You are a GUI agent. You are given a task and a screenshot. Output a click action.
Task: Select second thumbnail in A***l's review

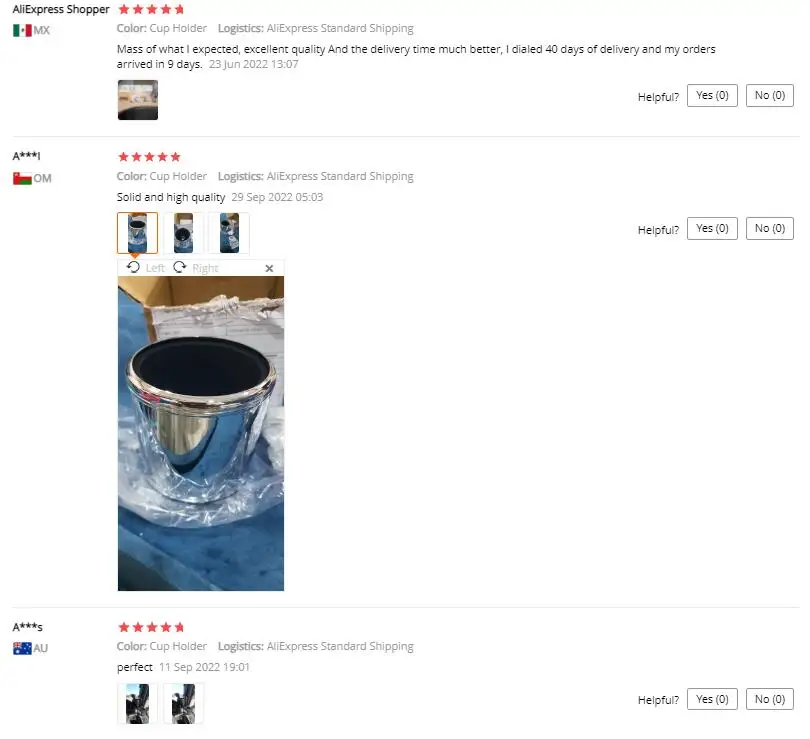pyautogui.click(x=183, y=233)
